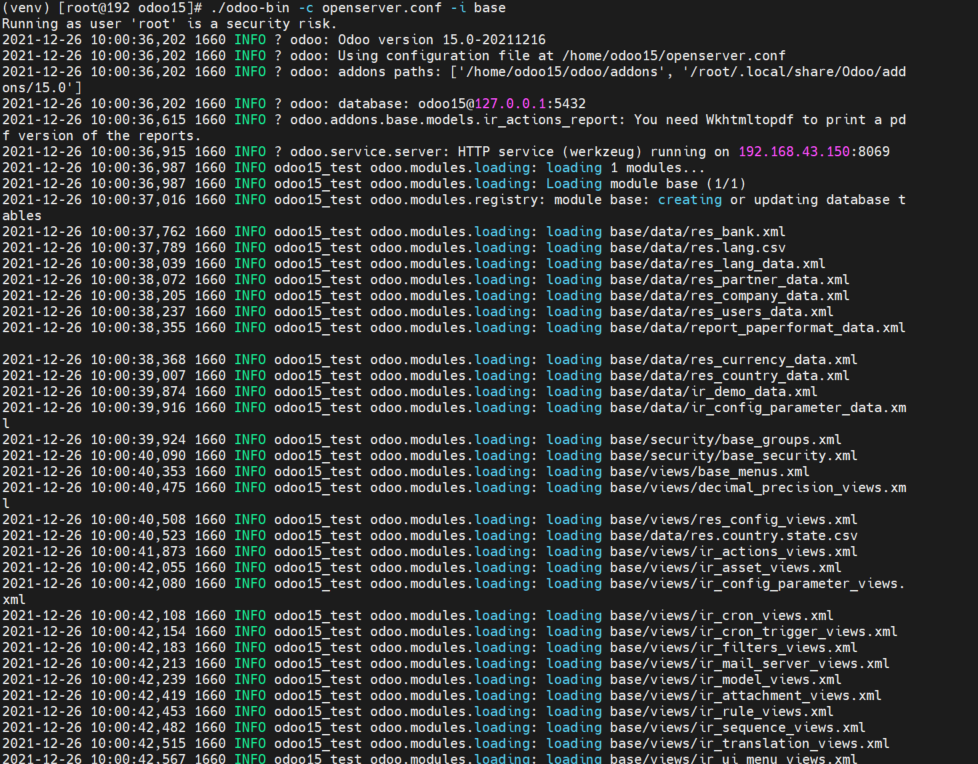Click the file path 'base/data/res_lang_data.xml'
978x764 pixels.
(x=717, y=264)
